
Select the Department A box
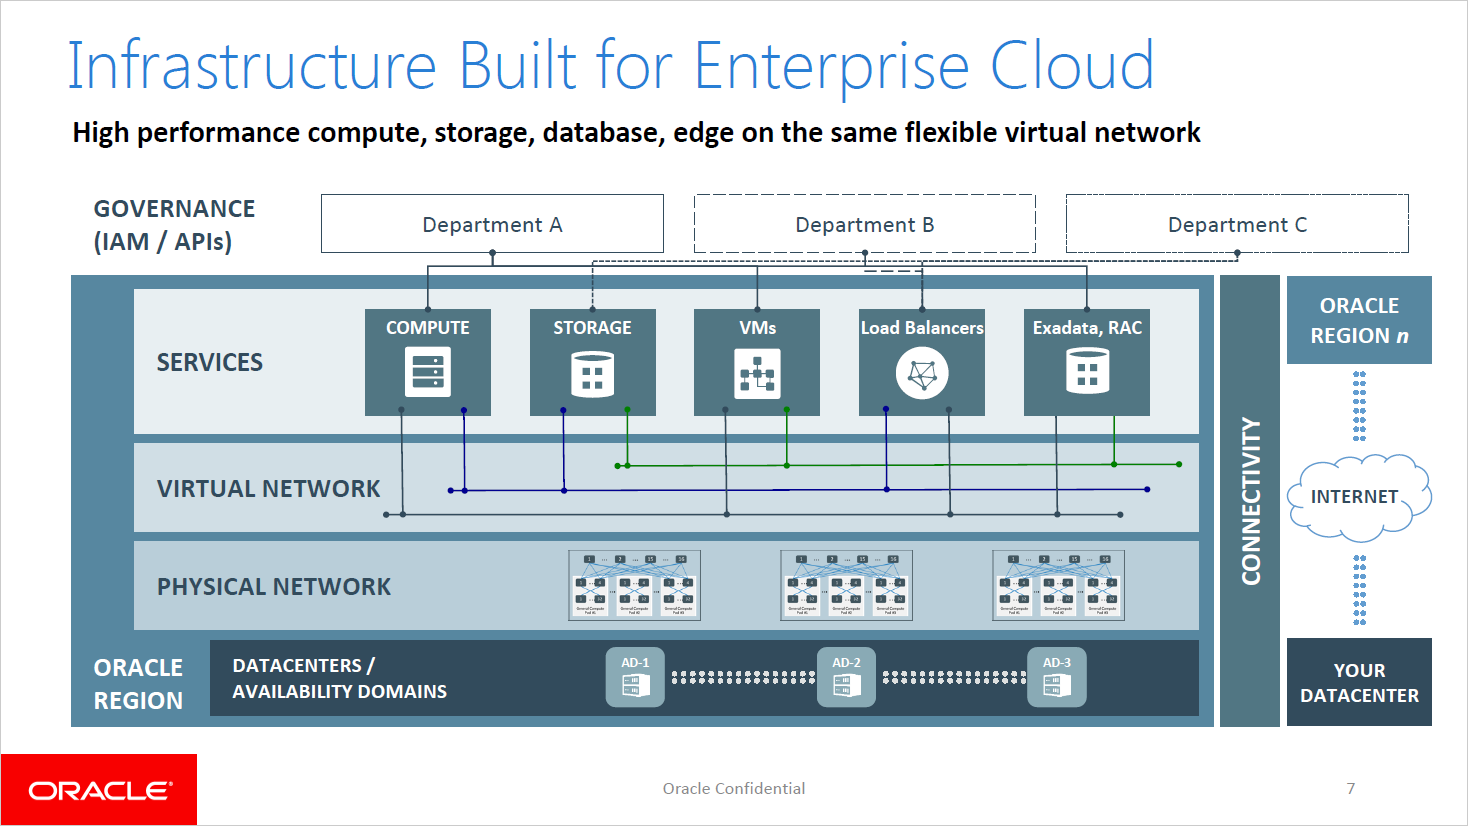(x=492, y=224)
